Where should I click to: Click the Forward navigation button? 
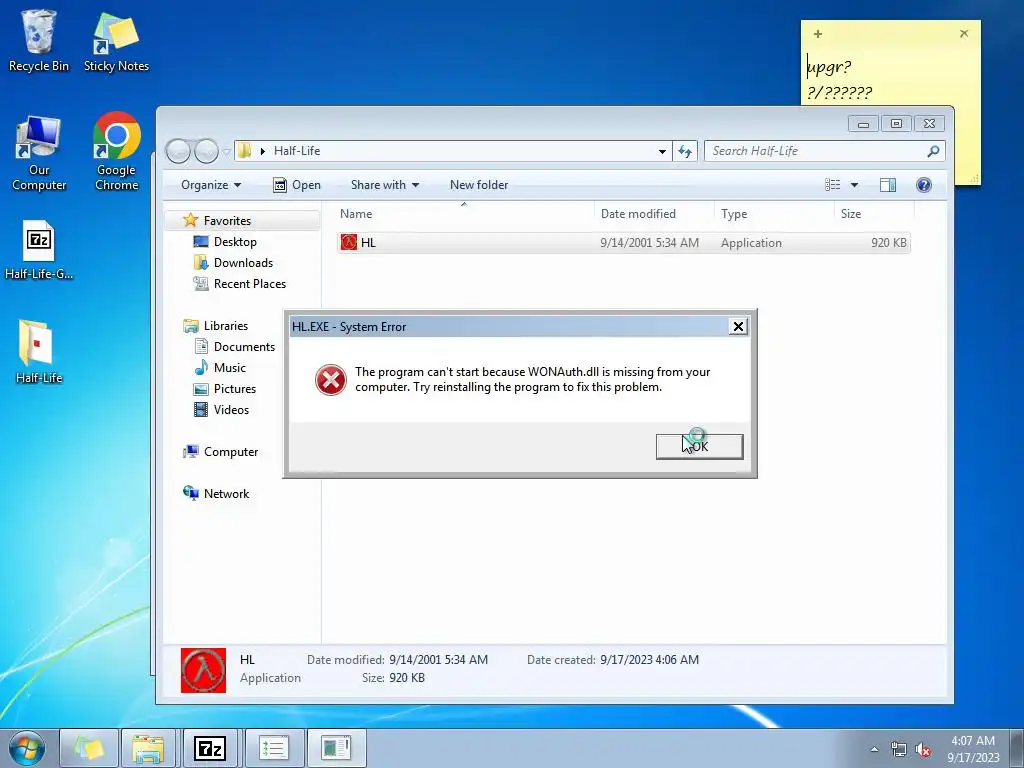pos(206,152)
